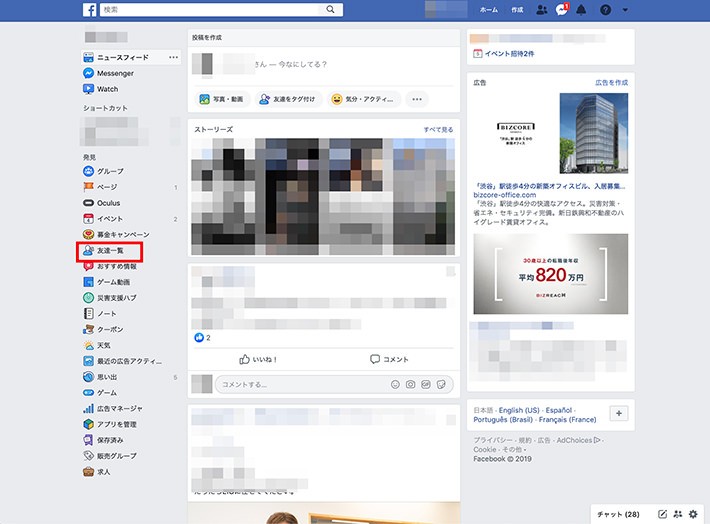
Task: Click the notifications bell icon
Action: pyautogui.click(x=582, y=10)
